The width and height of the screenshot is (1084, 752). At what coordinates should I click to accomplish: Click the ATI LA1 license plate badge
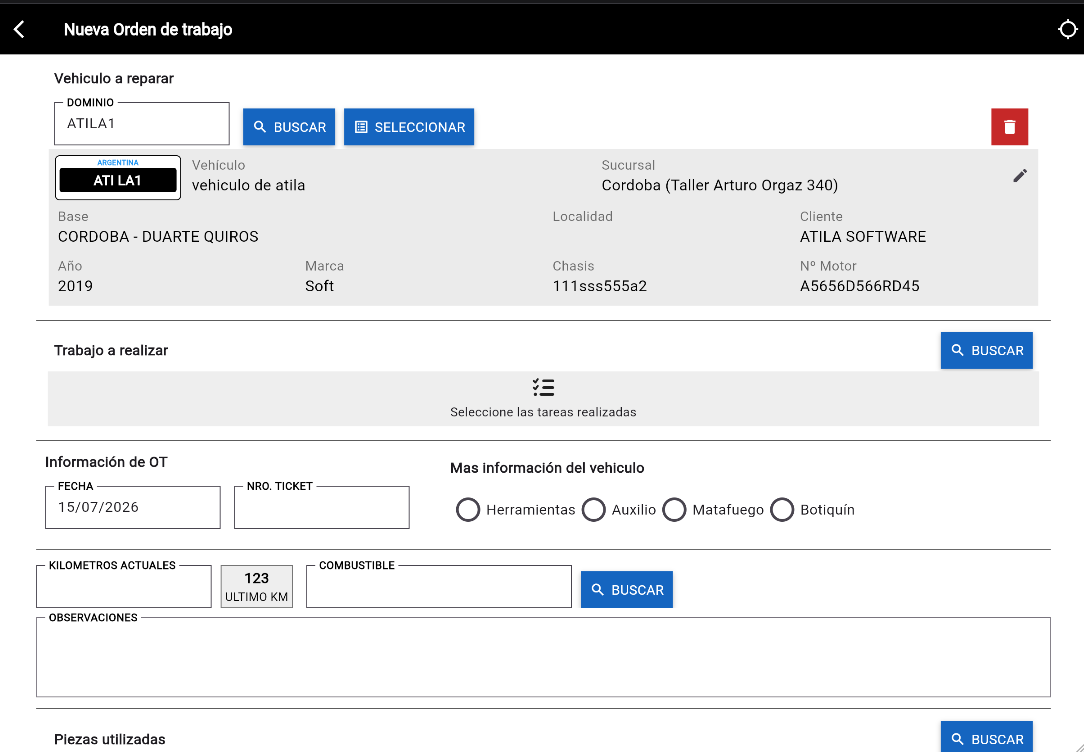point(118,178)
